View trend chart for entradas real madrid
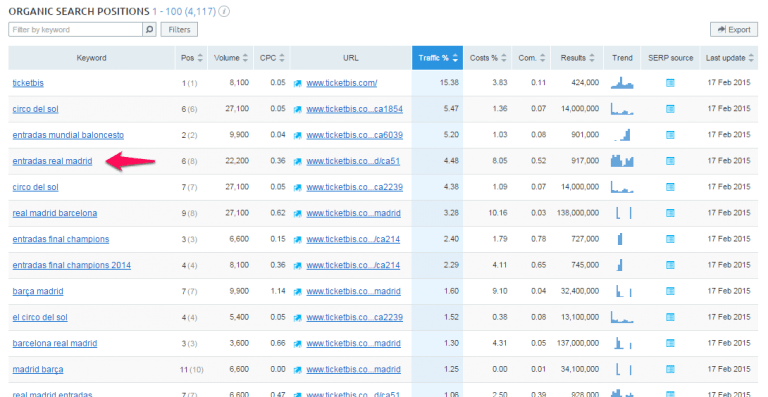Screen dimensions: 768x397 622,160
